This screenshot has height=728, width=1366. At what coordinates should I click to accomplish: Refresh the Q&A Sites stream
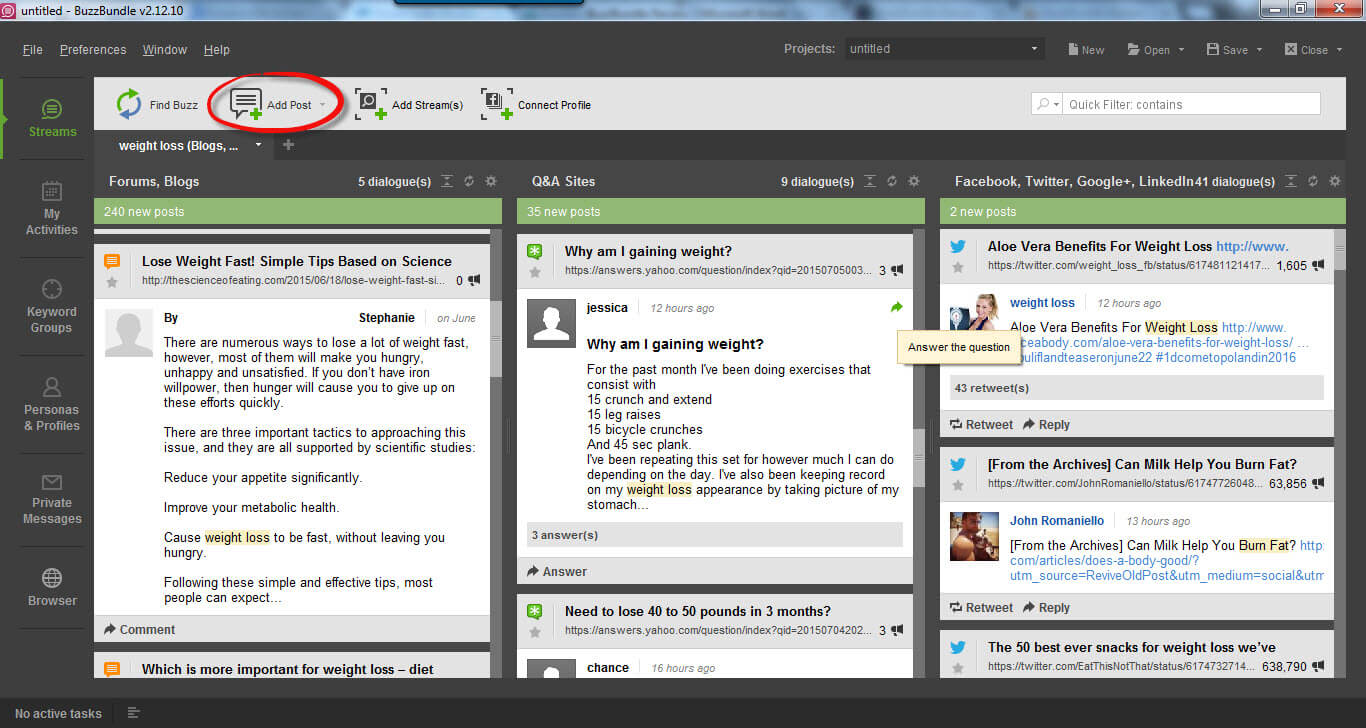tap(892, 181)
